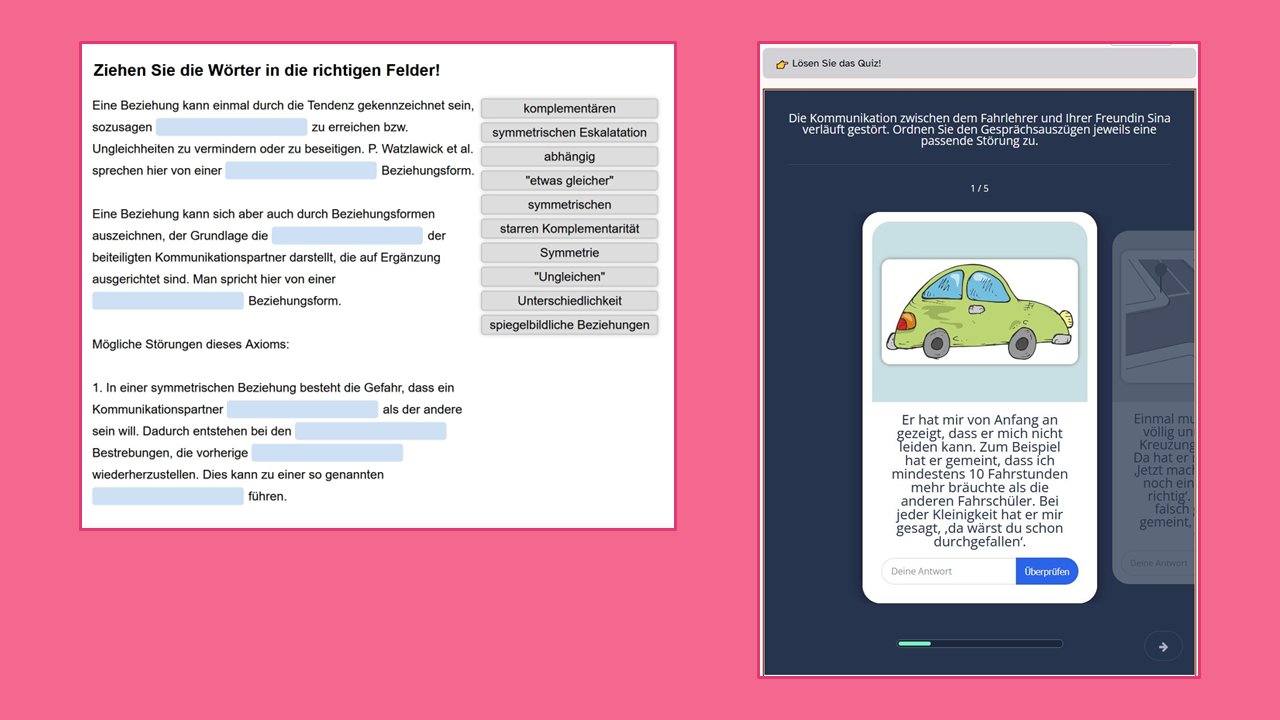Select the Unterschiedlichkeit word tile
This screenshot has height=720, width=1280.
tap(569, 300)
